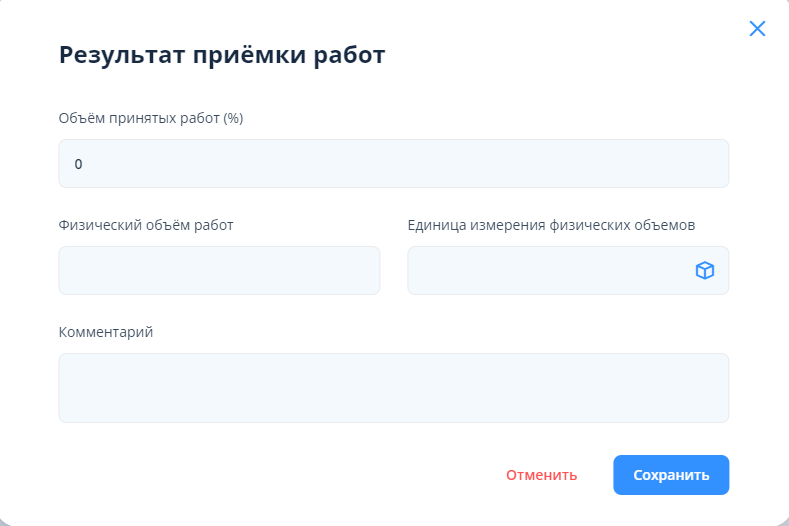This screenshot has height=526, width=789.
Task: Click the (%) symbol in the first label
Action: (x=233, y=118)
